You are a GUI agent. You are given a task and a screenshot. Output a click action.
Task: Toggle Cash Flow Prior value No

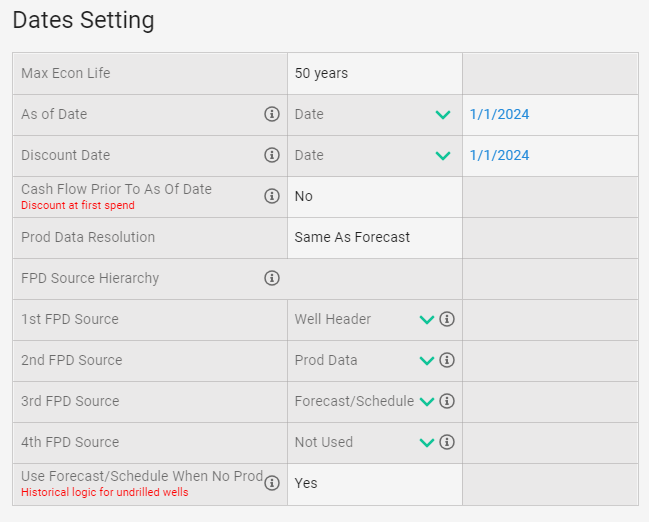click(x=304, y=196)
